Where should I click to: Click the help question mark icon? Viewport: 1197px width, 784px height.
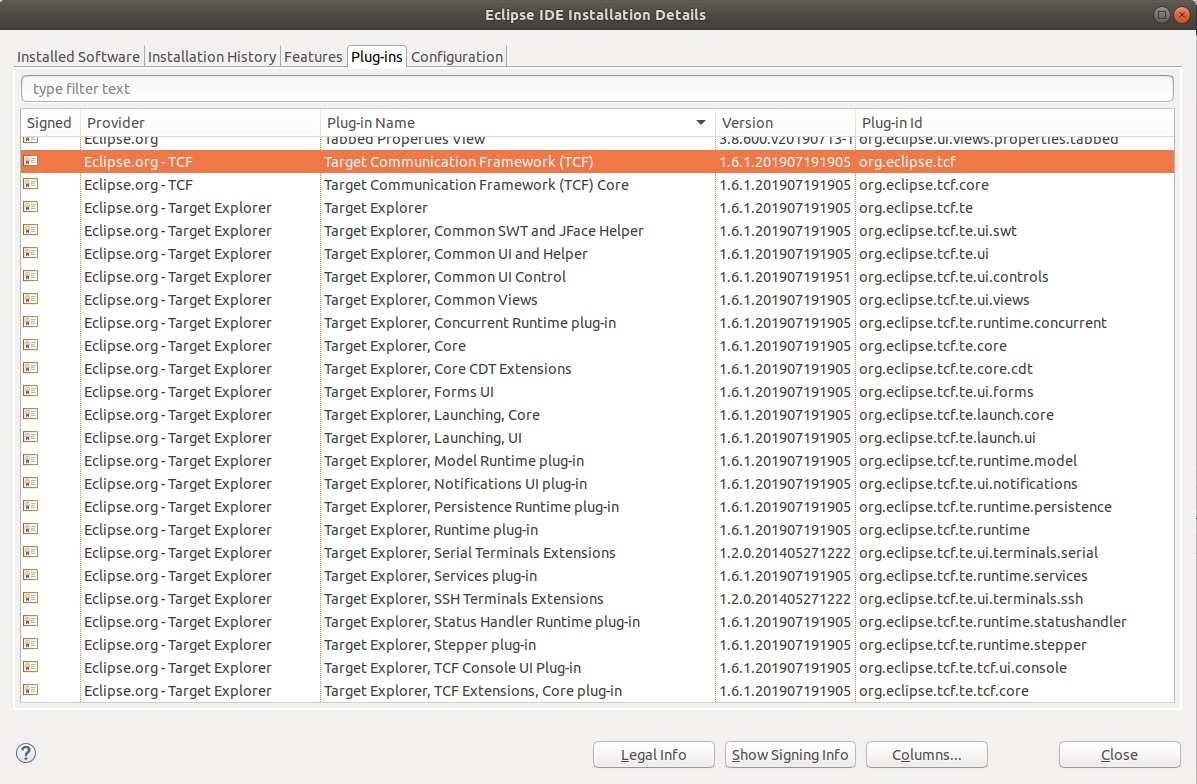point(26,753)
